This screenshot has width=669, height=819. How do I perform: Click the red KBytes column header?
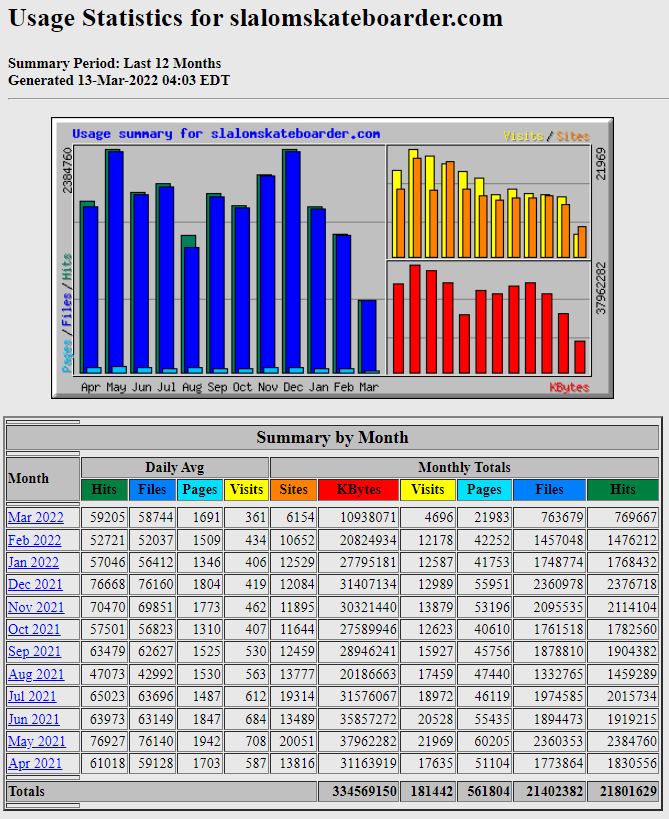point(358,489)
